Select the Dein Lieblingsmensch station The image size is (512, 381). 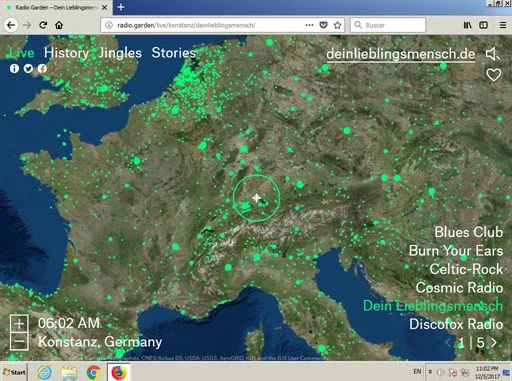tap(433, 306)
